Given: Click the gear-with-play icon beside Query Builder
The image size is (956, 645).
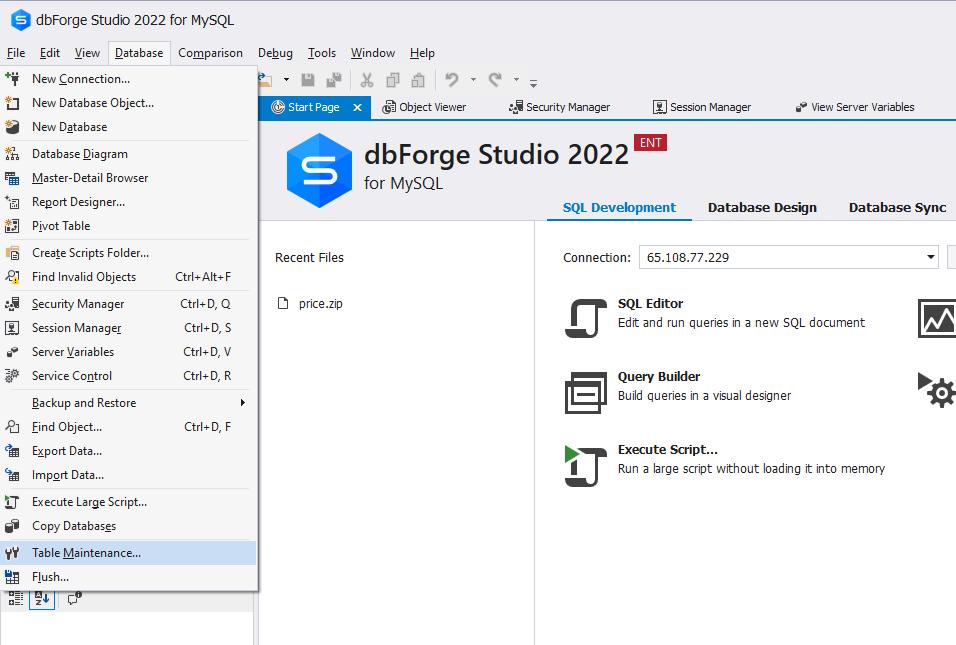Looking at the screenshot, I should point(936,390).
